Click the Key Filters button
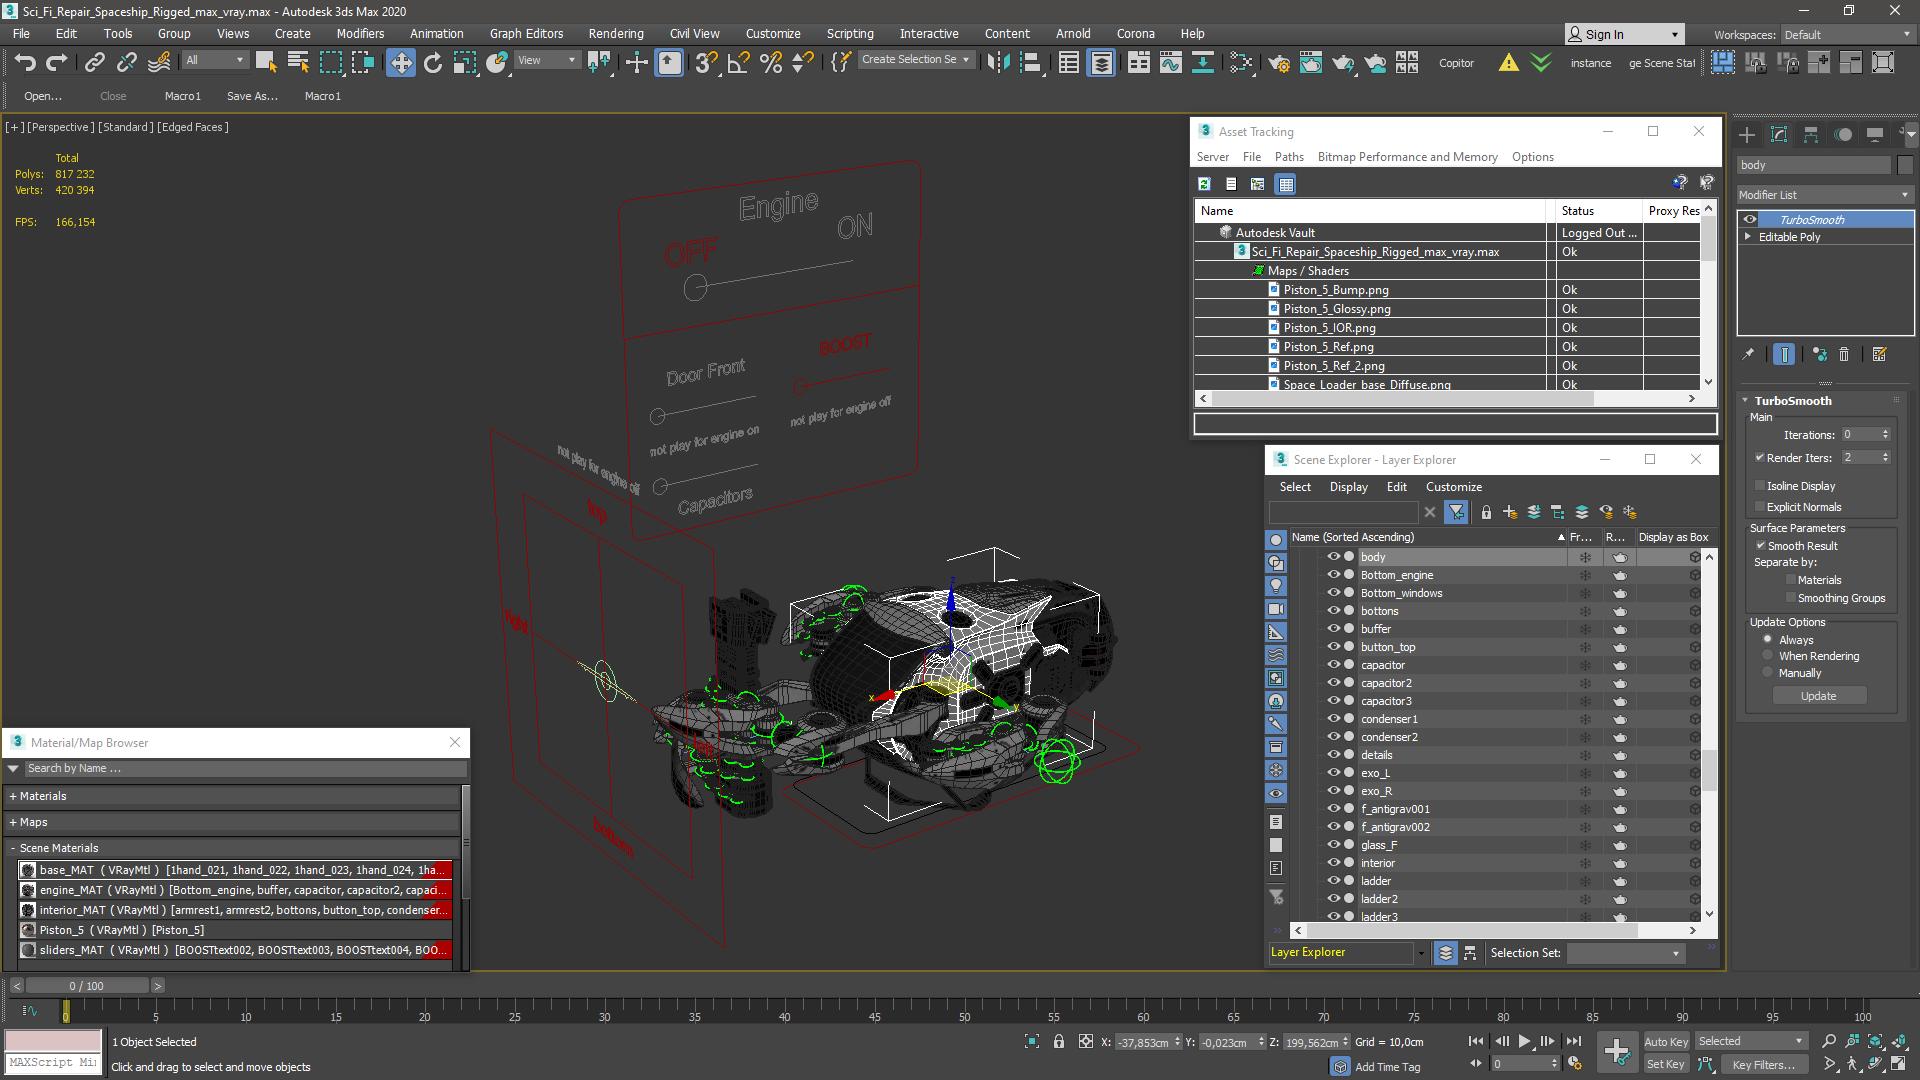 click(1763, 1065)
